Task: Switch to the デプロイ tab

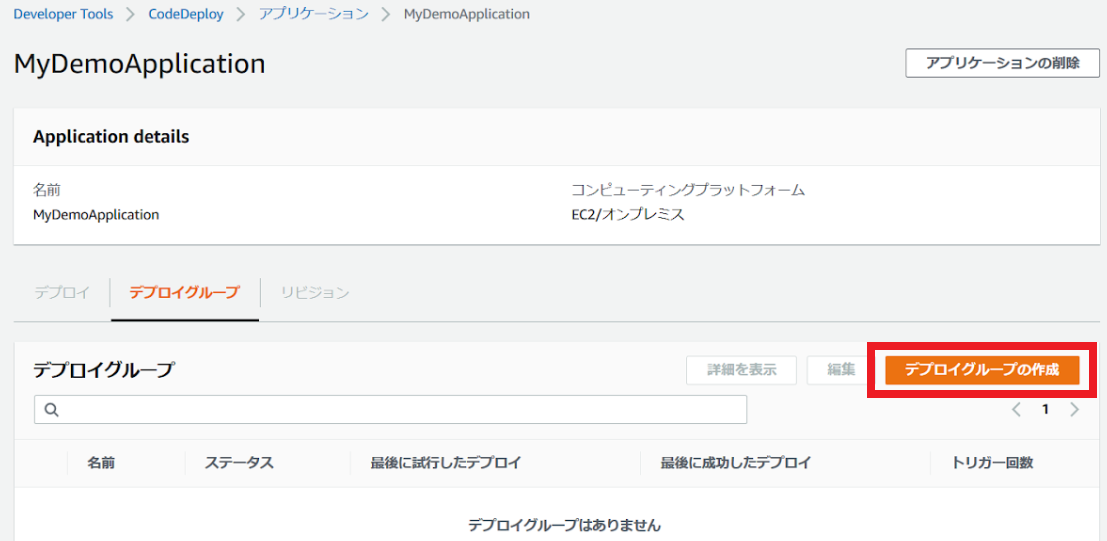Action: point(61,292)
